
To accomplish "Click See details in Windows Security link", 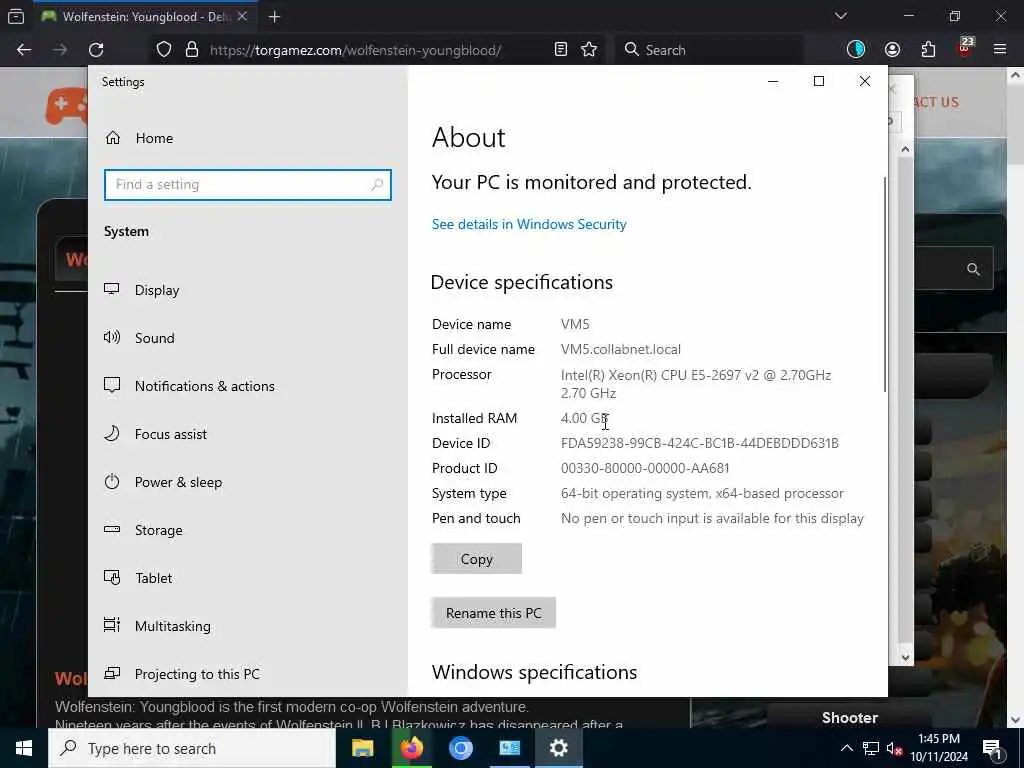I will click(529, 224).
